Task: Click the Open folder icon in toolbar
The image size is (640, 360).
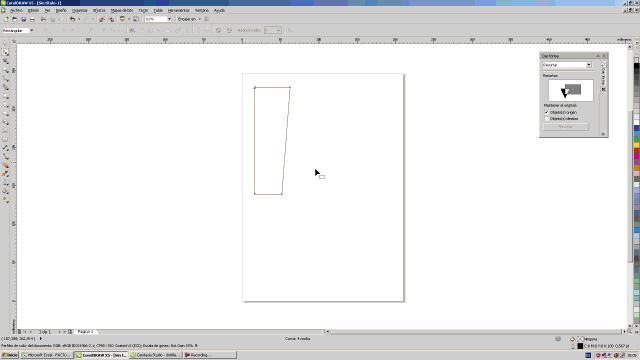Action: (x=15, y=19)
